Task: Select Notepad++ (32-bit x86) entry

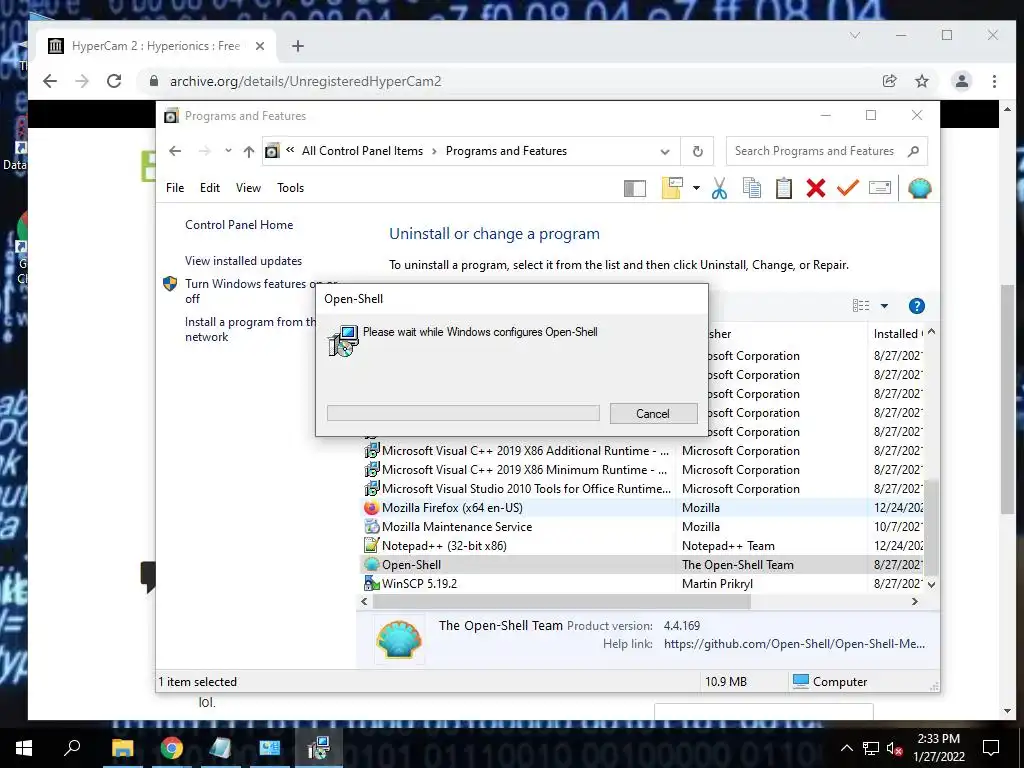Action: (643, 545)
